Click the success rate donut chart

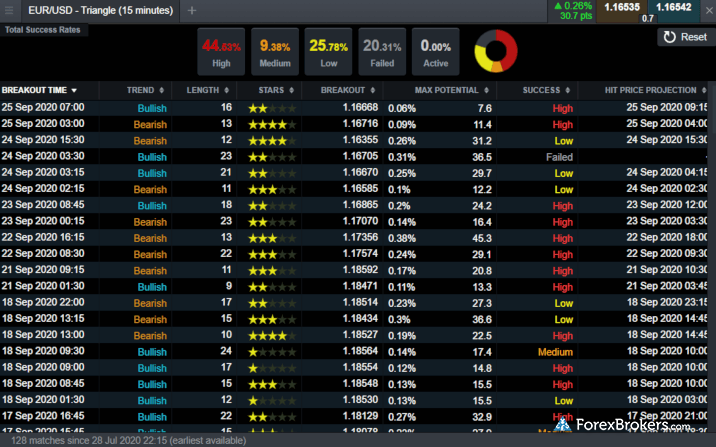pyautogui.click(x=497, y=51)
